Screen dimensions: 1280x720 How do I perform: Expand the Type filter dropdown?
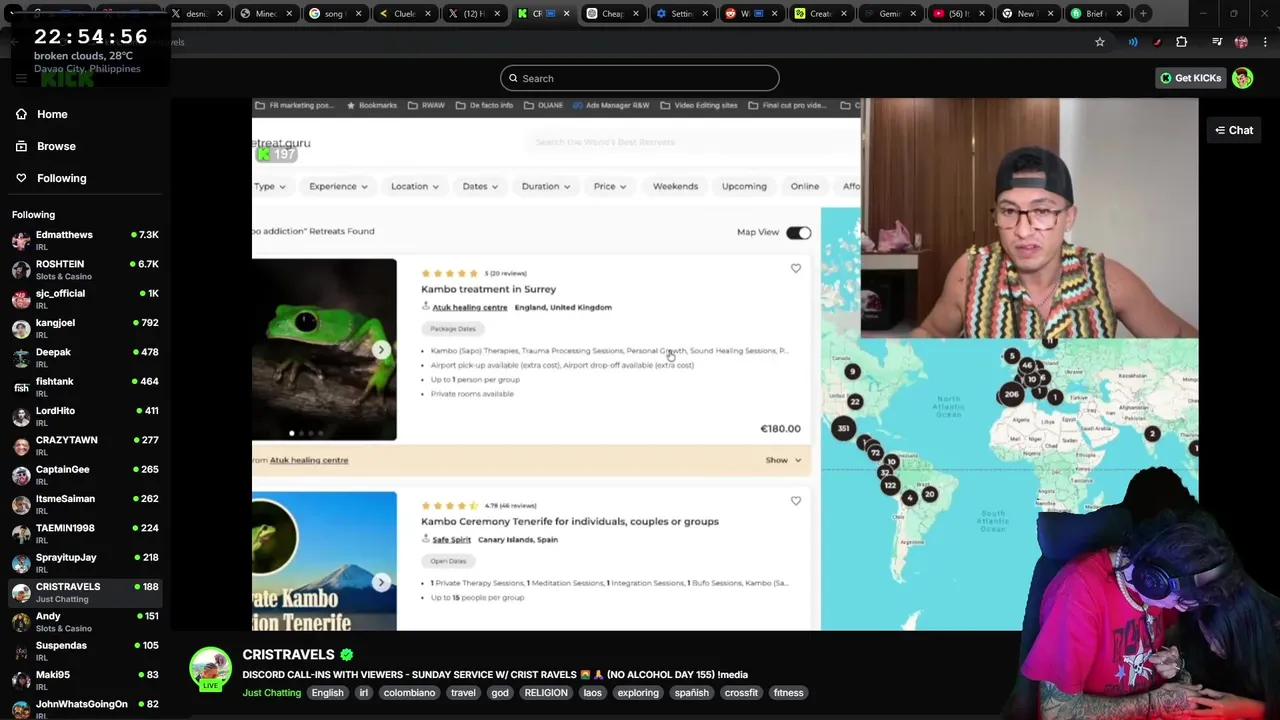click(269, 186)
